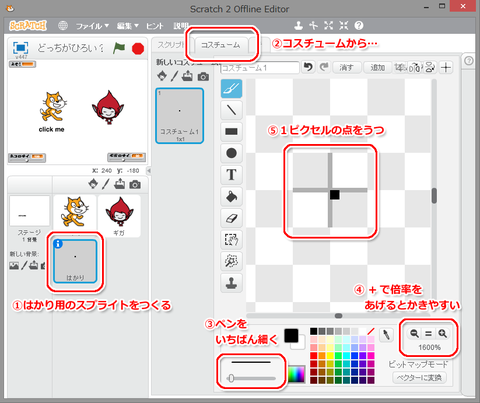480x403 pixels.
Task: Click the globe language icon
Action: point(63,25)
